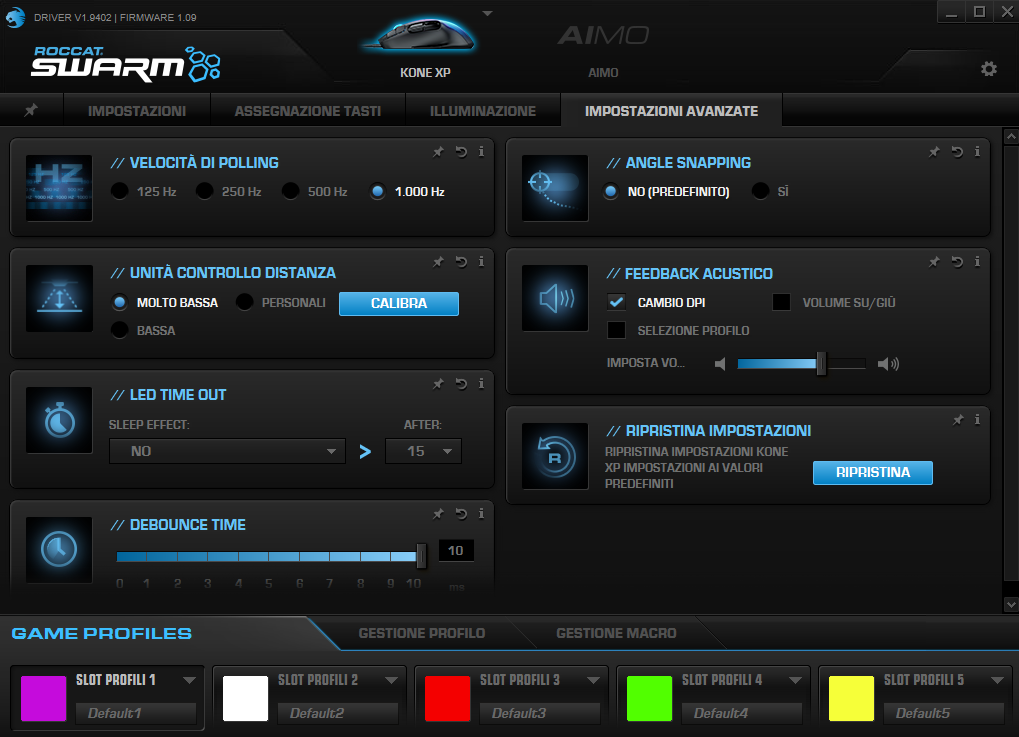Show info for Angle Snapping
This screenshot has height=737, width=1019.
click(x=977, y=151)
